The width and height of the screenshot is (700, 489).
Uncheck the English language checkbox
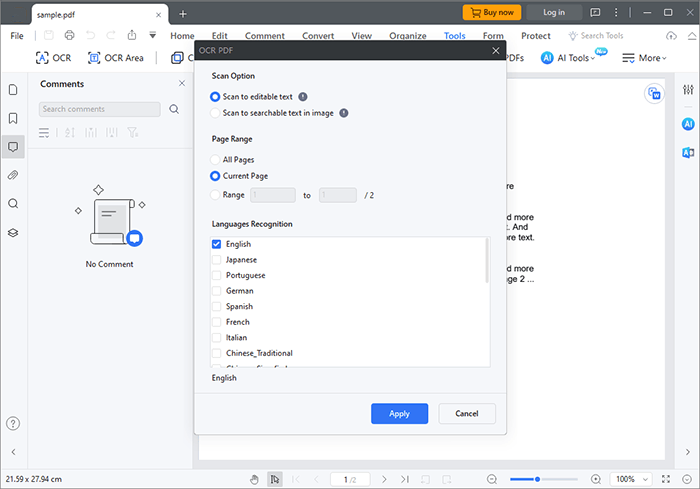(217, 244)
